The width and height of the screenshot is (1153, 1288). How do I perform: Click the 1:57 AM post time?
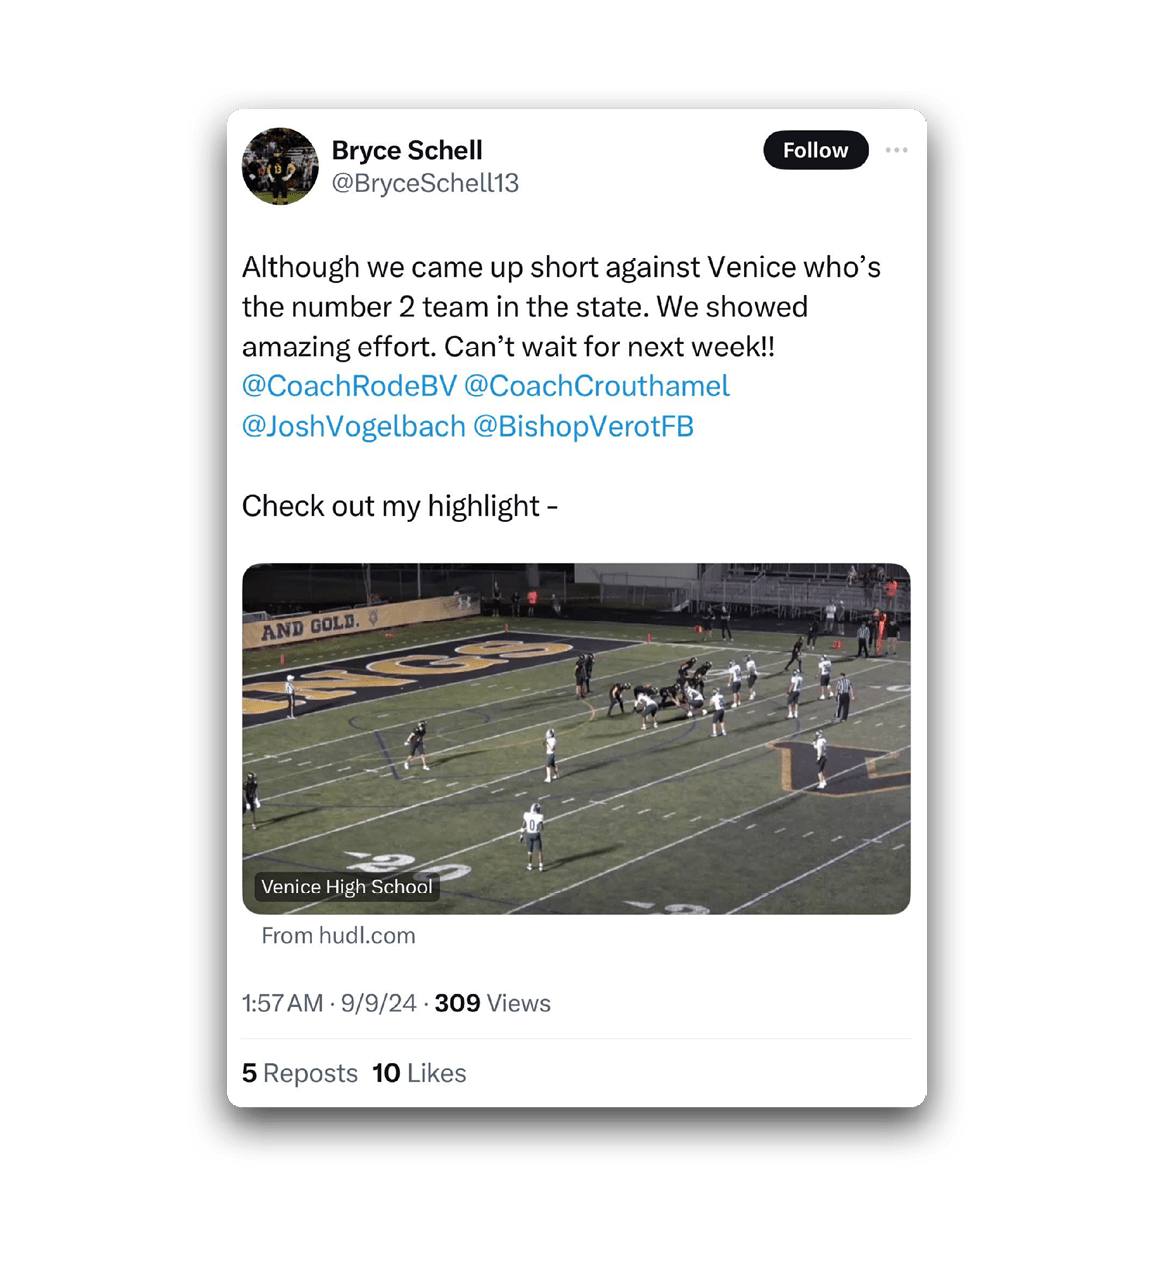(282, 1003)
